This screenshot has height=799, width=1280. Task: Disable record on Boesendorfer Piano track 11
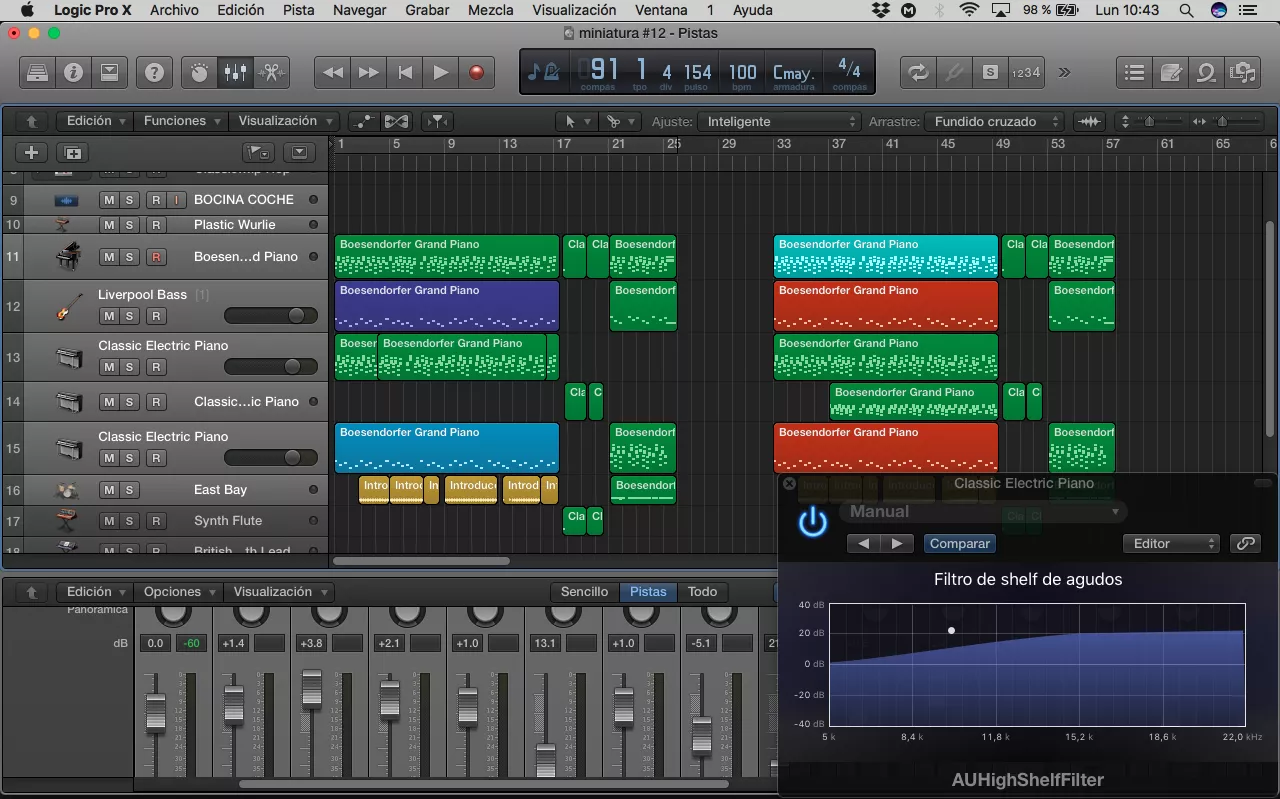tap(156, 257)
